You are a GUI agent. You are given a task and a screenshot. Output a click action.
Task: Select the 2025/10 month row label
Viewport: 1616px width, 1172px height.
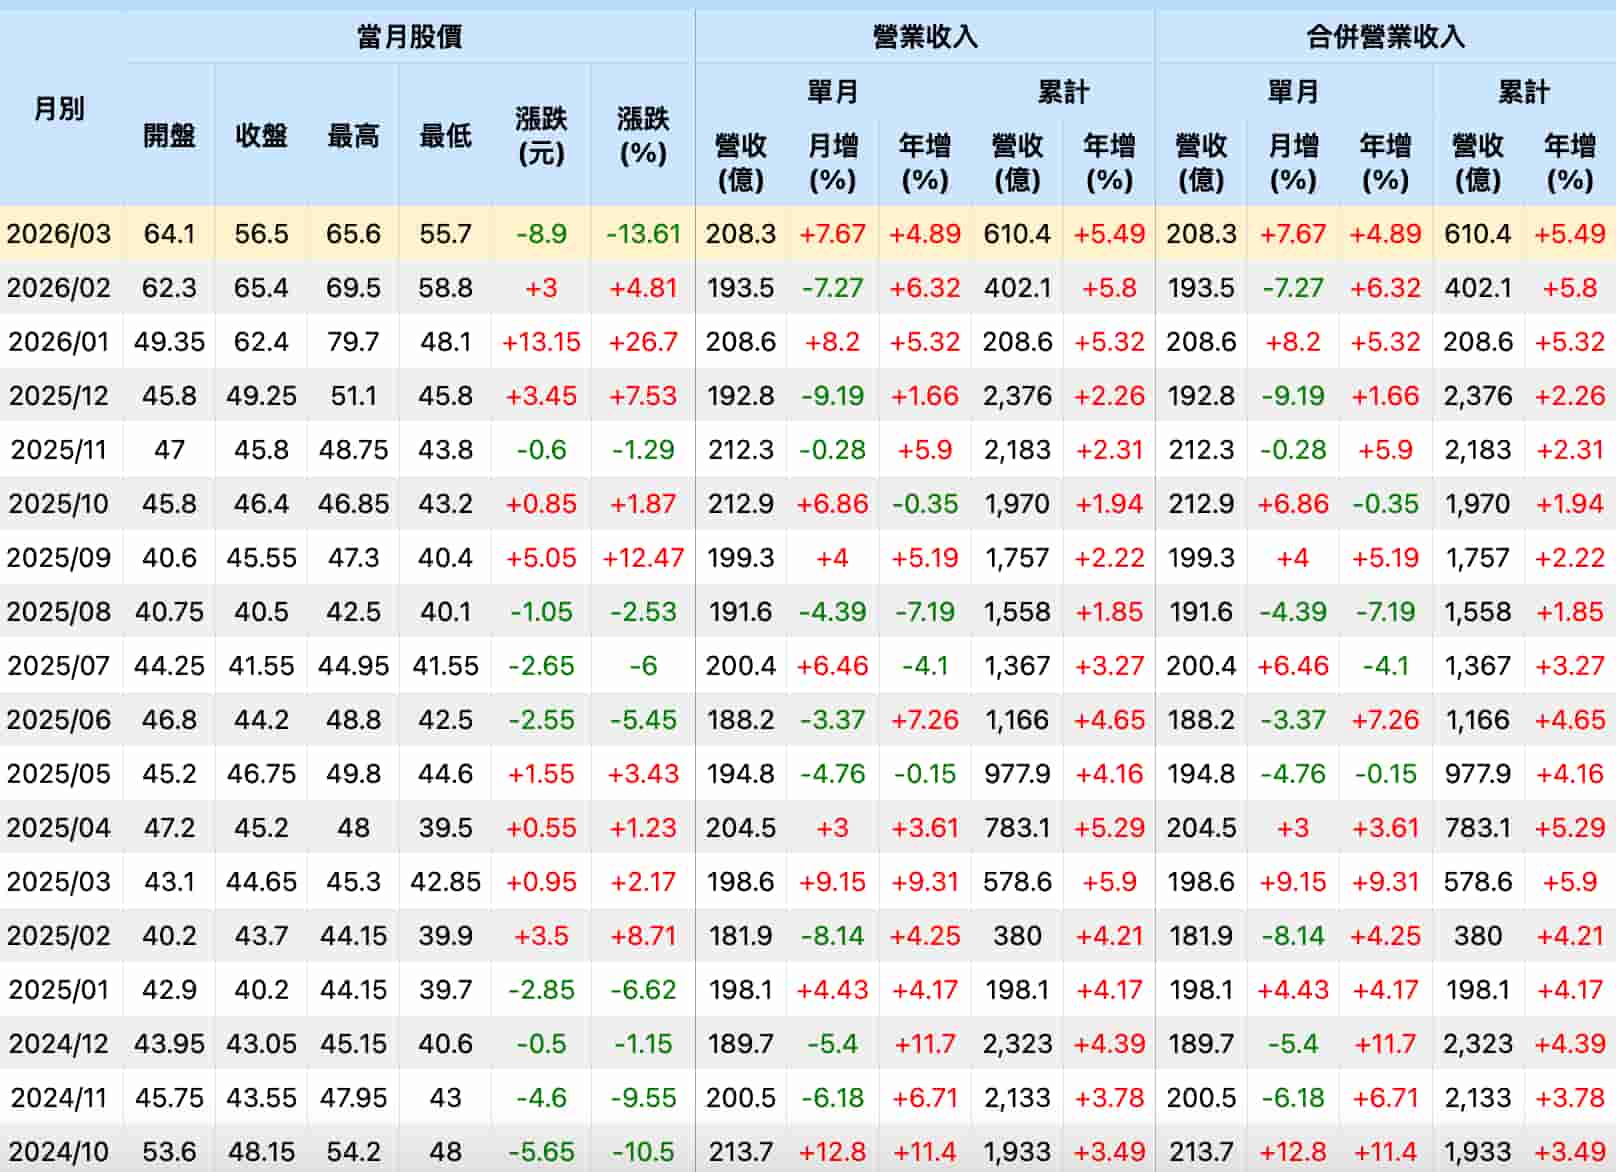[59, 504]
